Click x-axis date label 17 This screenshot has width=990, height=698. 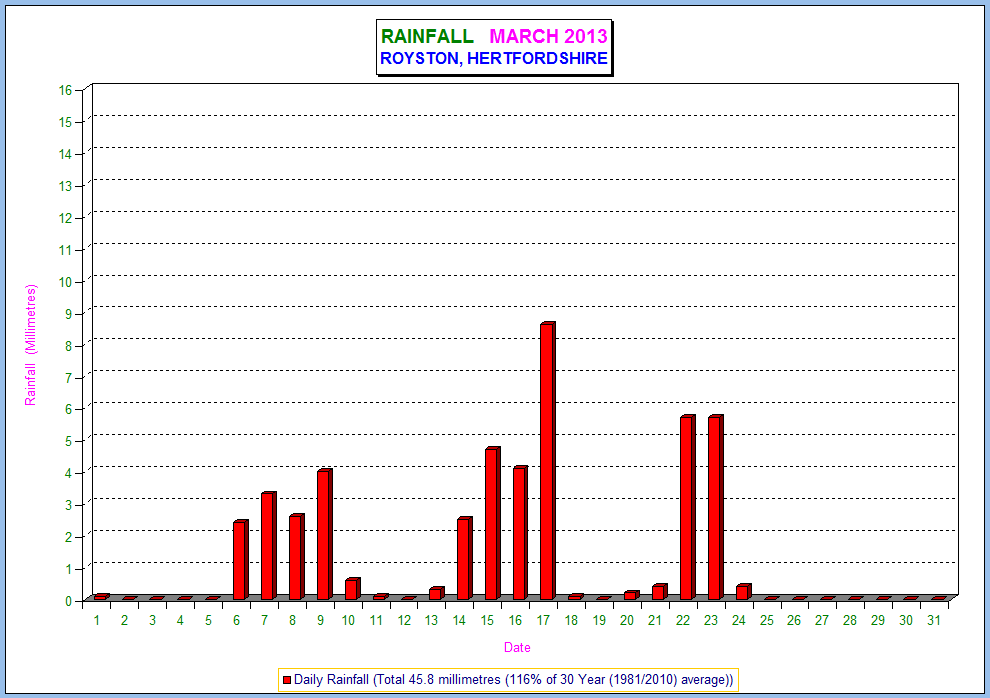tap(544, 620)
